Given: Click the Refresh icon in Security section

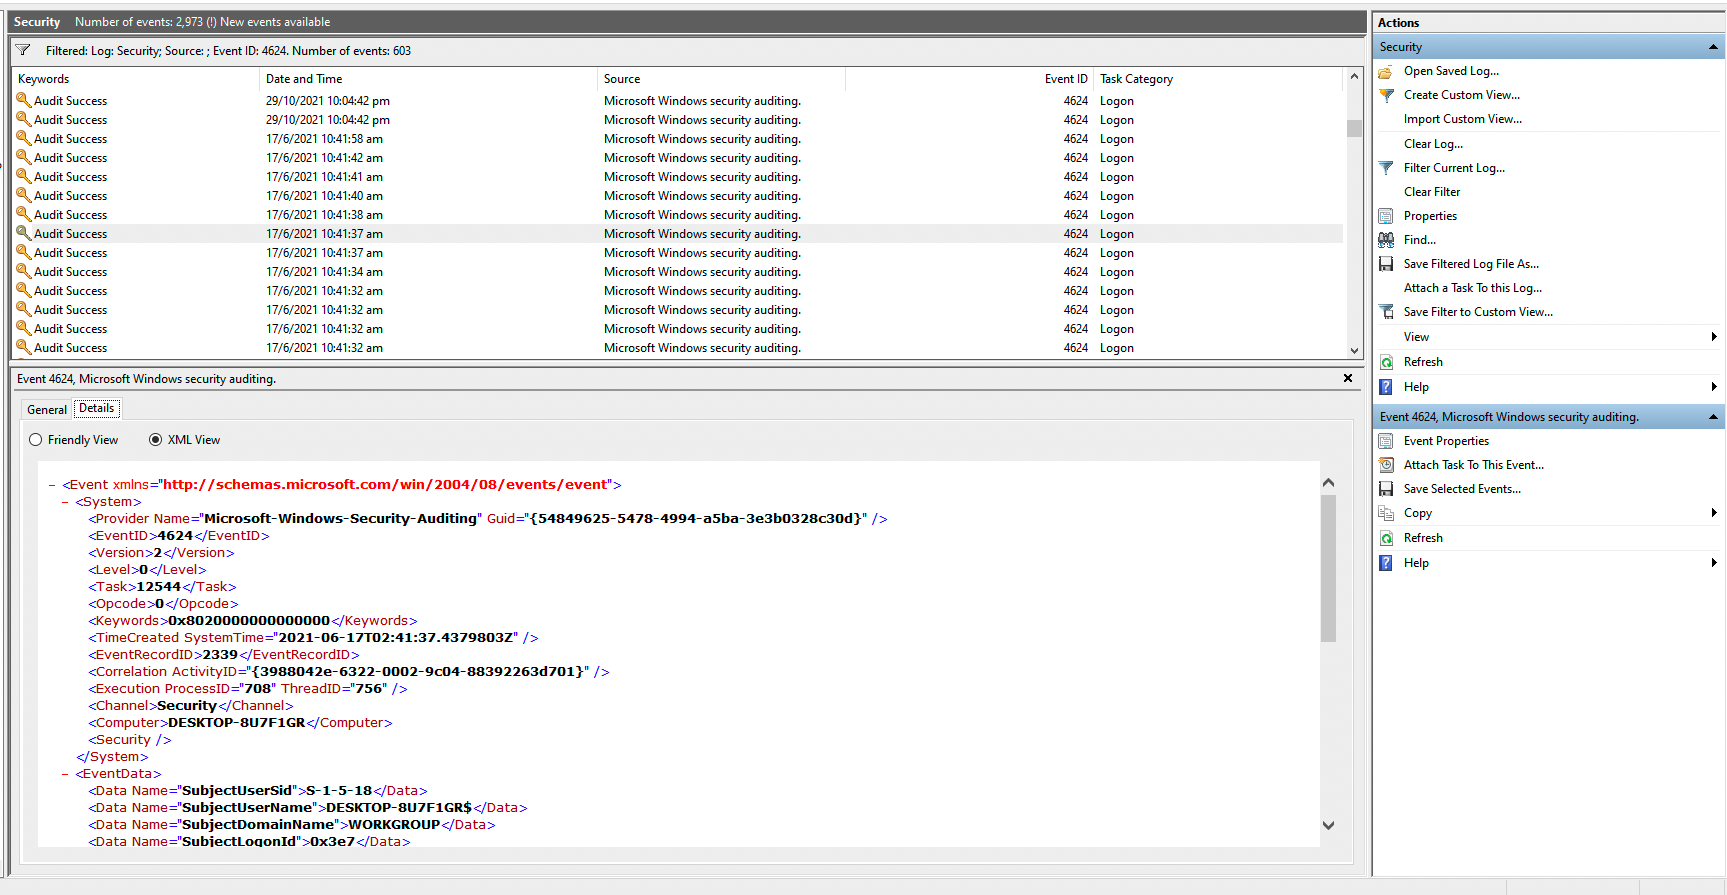Looking at the screenshot, I should click(1386, 362).
